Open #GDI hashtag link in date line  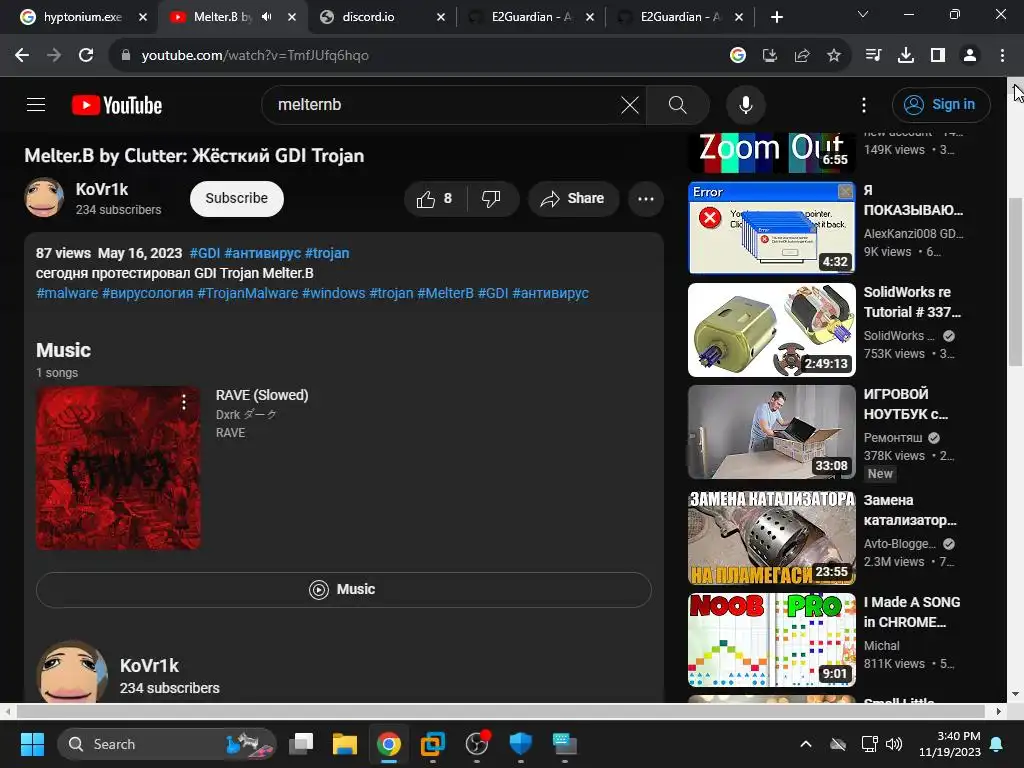pyautogui.click(x=204, y=253)
